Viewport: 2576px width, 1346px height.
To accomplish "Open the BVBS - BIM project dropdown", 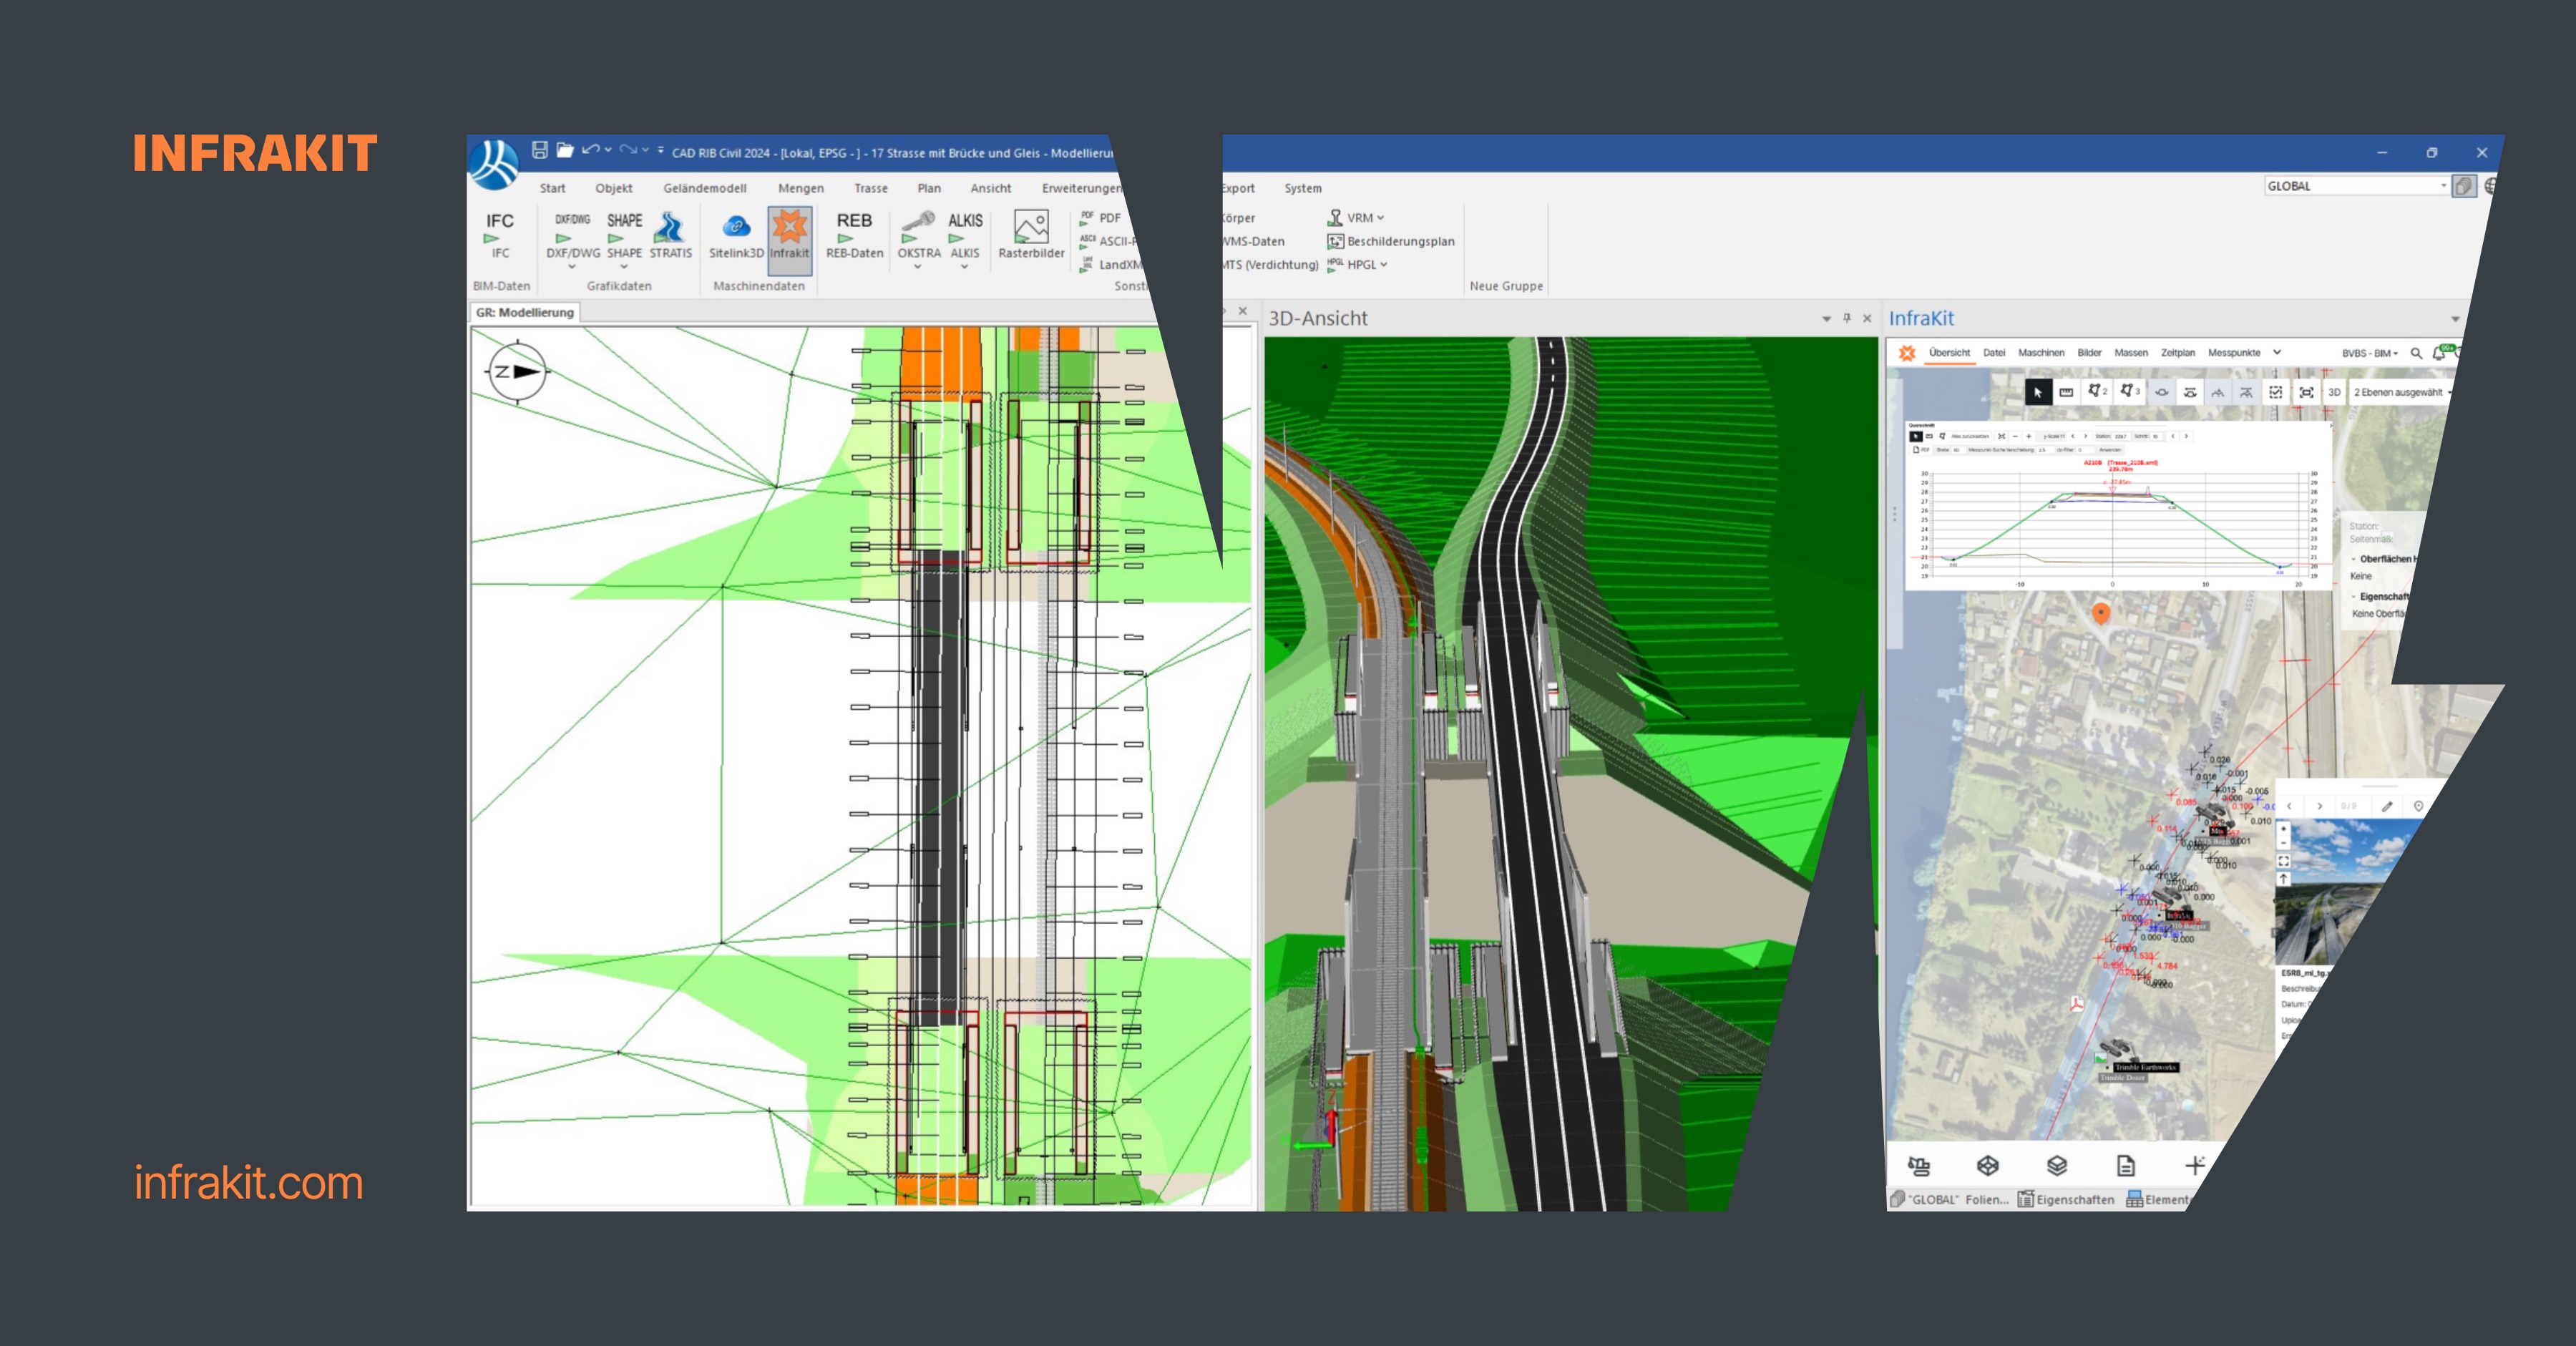I will [x=2369, y=353].
